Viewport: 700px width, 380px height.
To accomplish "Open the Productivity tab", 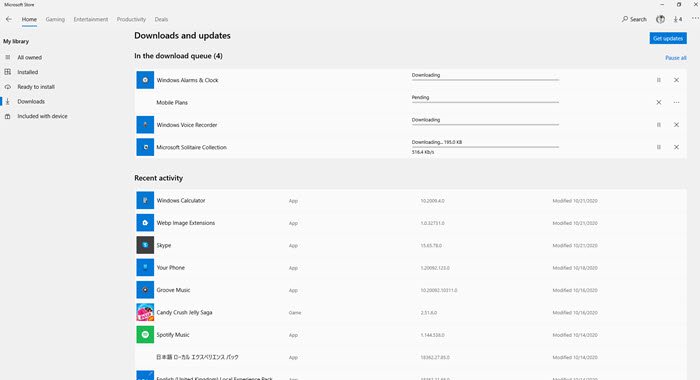I will click(x=131, y=19).
